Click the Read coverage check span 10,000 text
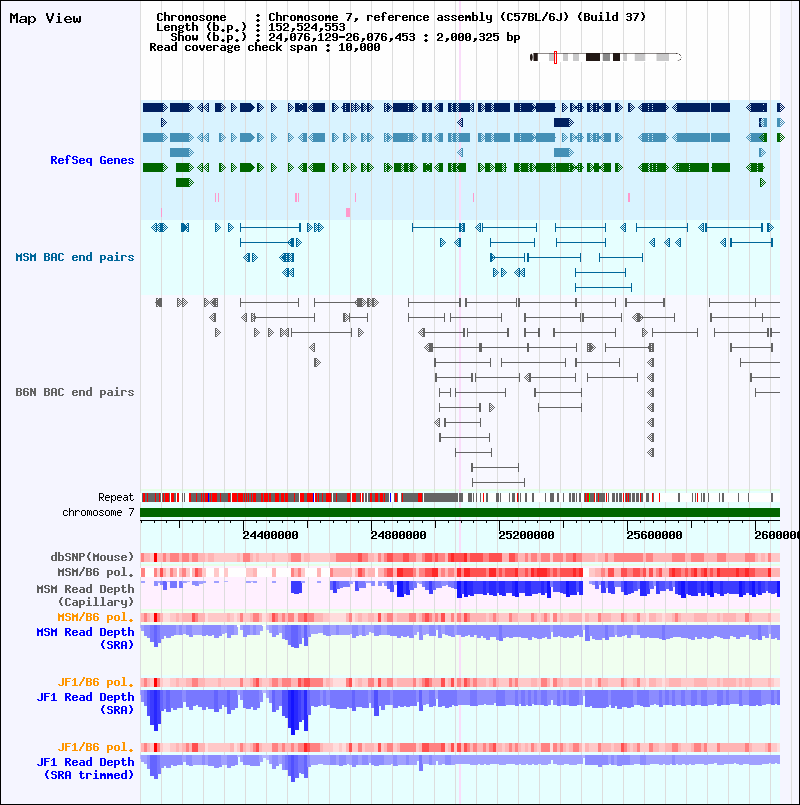Viewport: 800px width, 805px height. pos(265,47)
